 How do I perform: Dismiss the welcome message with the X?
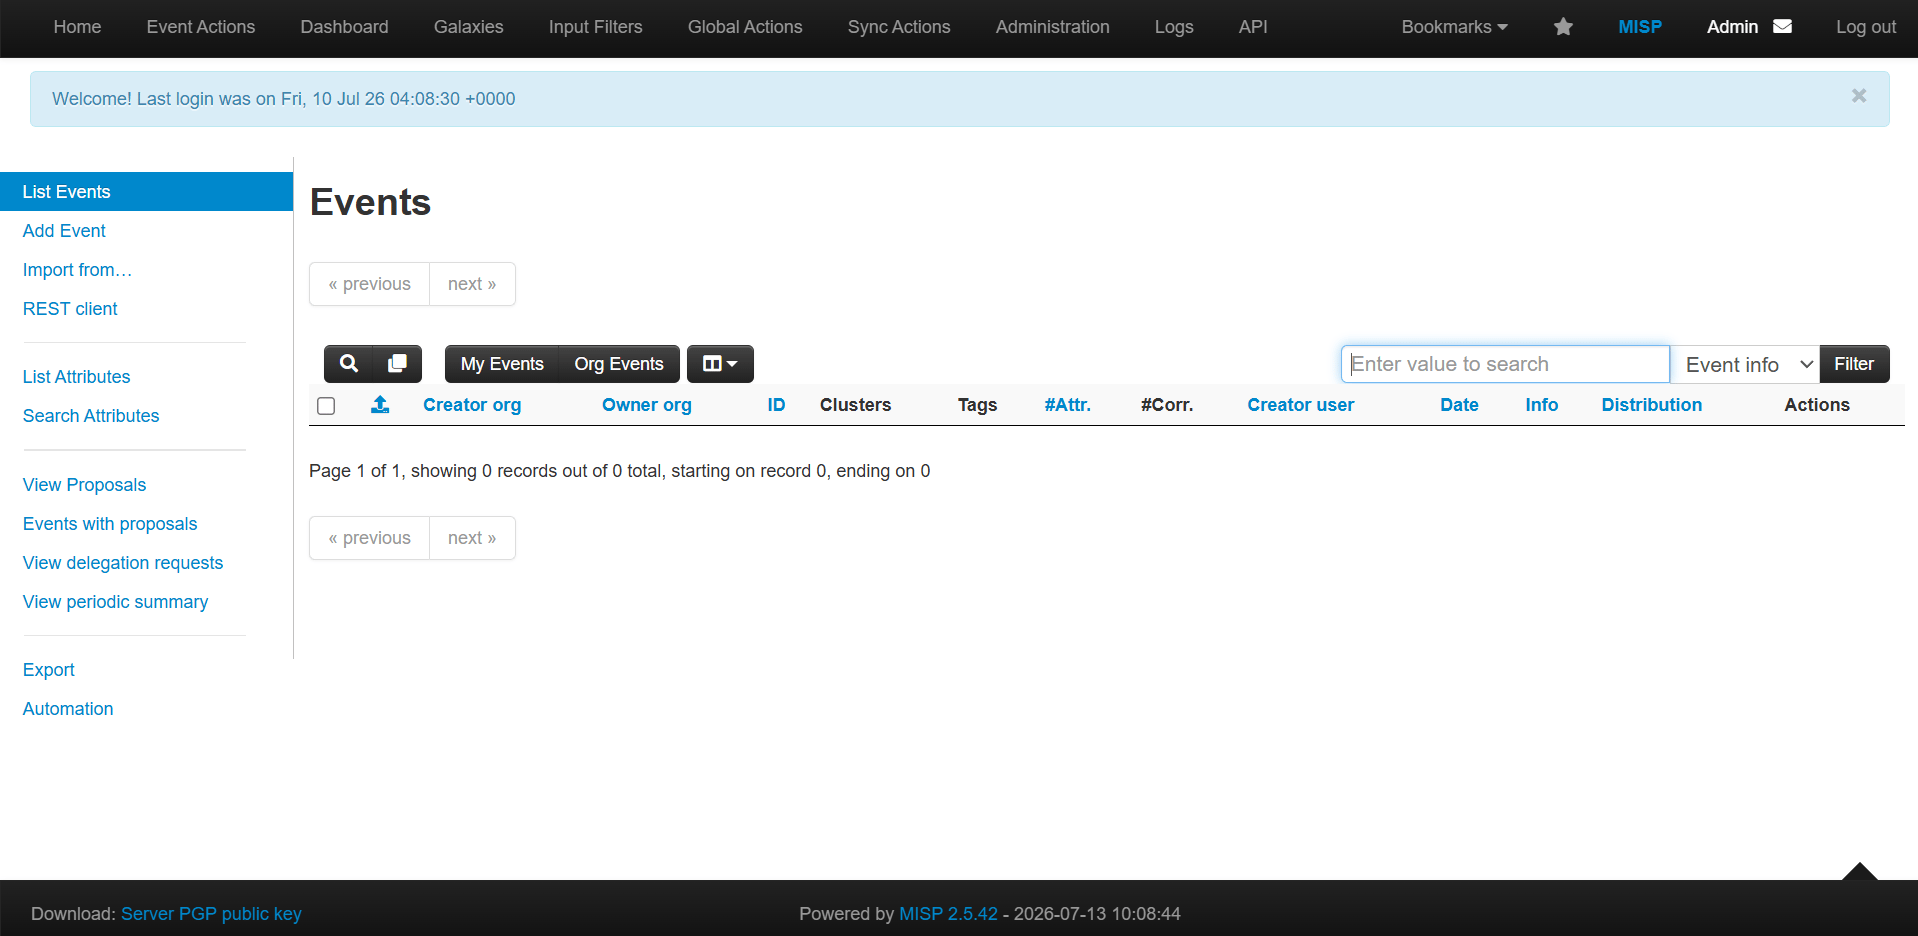click(x=1859, y=96)
